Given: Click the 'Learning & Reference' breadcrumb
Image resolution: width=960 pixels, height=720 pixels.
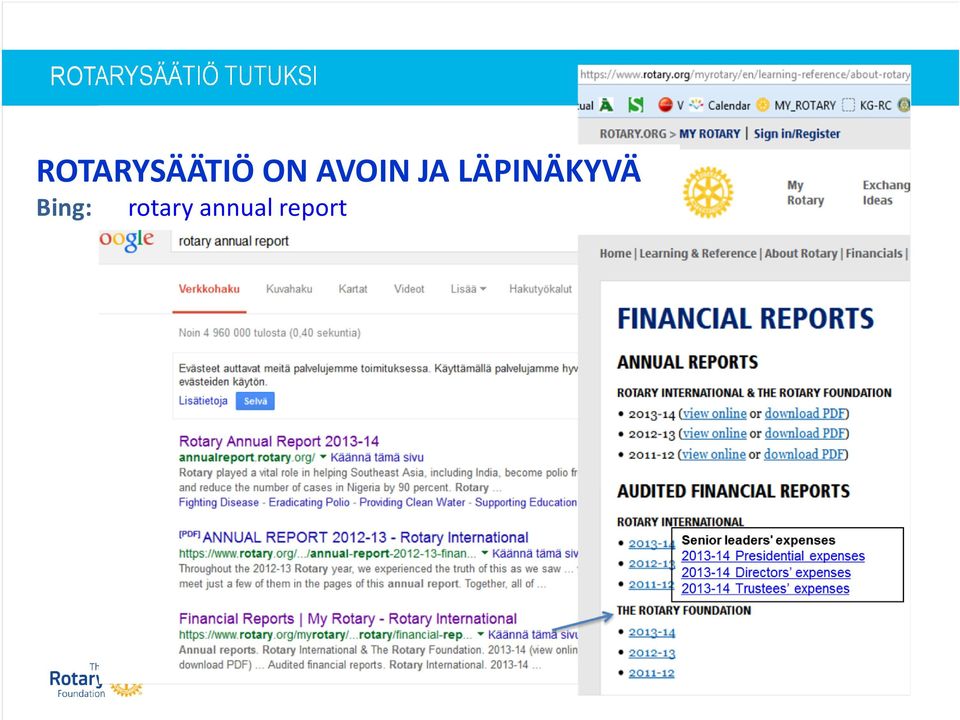Looking at the screenshot, I should [698, 253].
